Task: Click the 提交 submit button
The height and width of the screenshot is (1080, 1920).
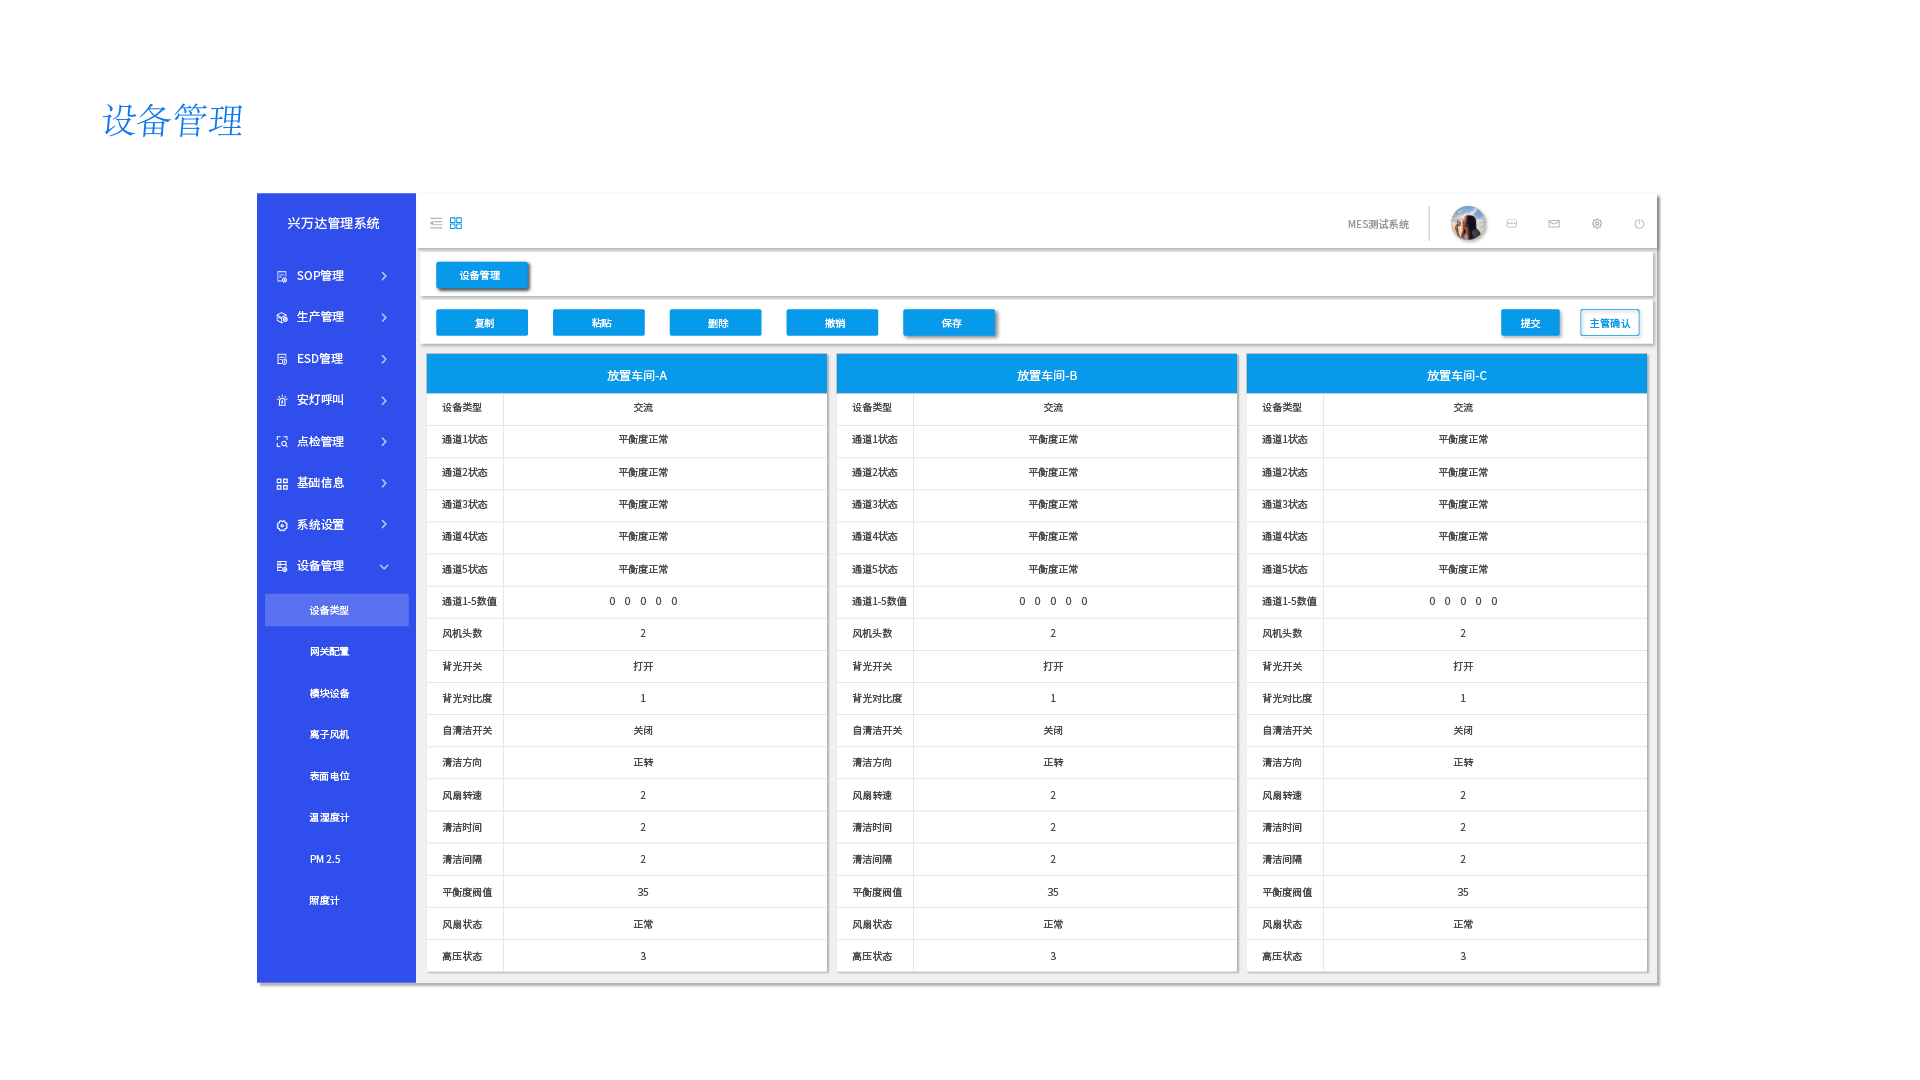Action: 1530,323
